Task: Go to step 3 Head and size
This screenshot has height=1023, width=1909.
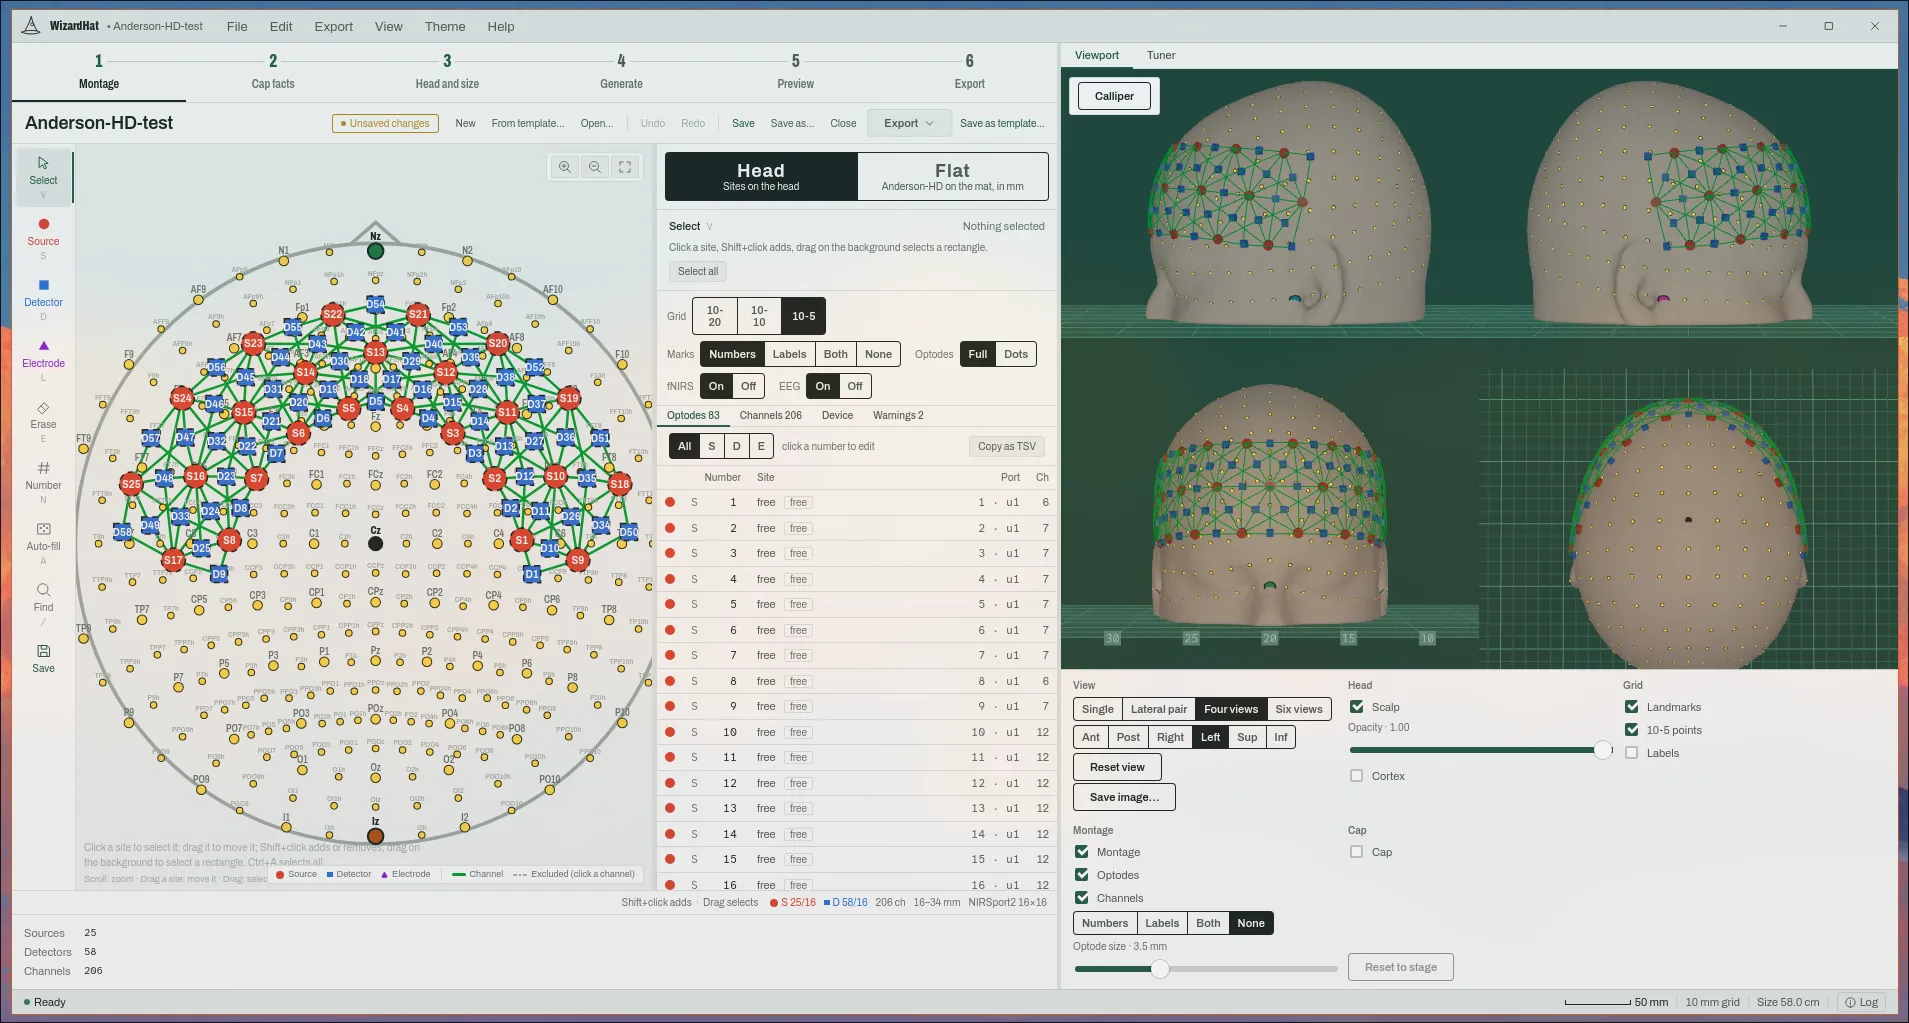Action: (x=447, y=72)
